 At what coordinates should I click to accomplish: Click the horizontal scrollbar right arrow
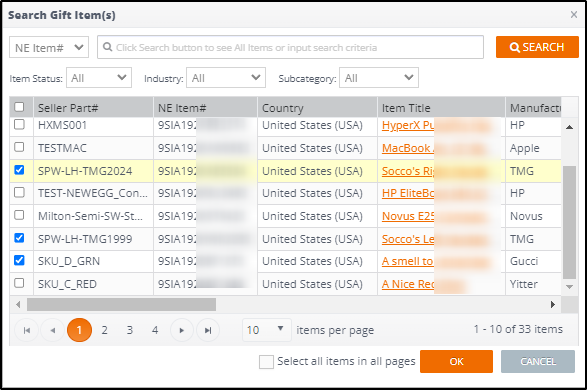coord(553,304)
